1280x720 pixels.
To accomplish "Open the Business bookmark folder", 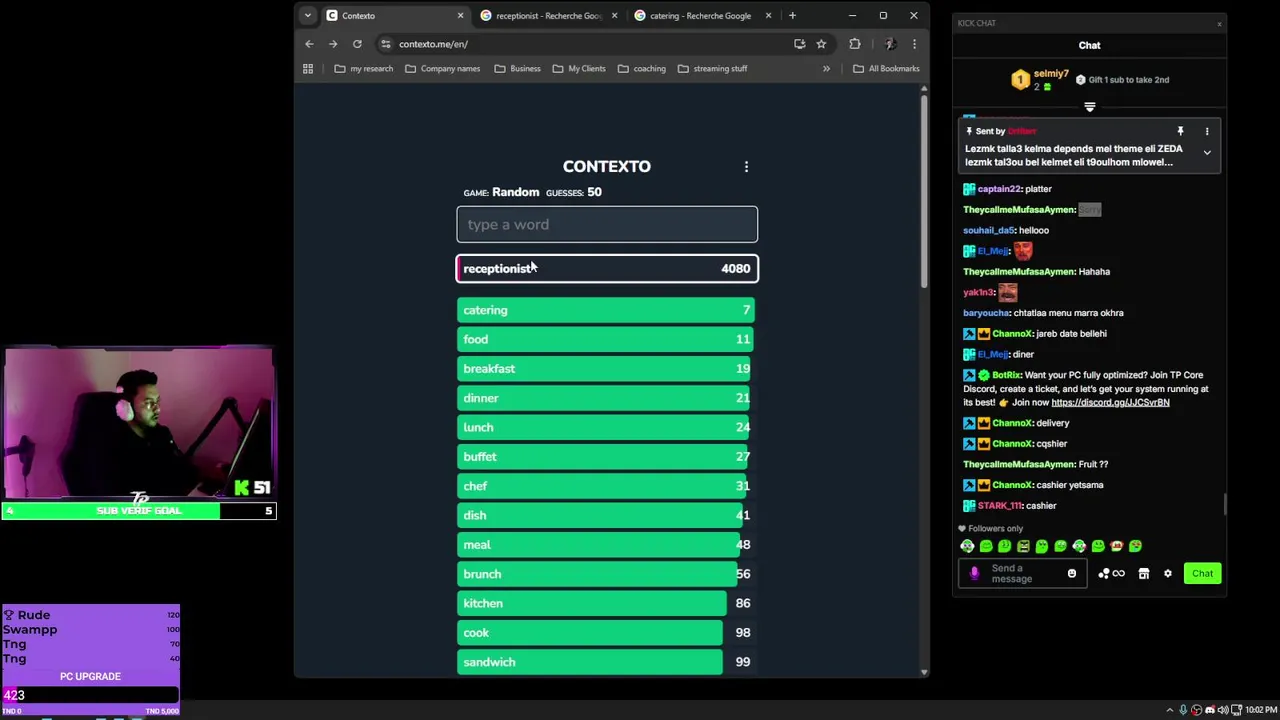I will click(x=517, y=69).
